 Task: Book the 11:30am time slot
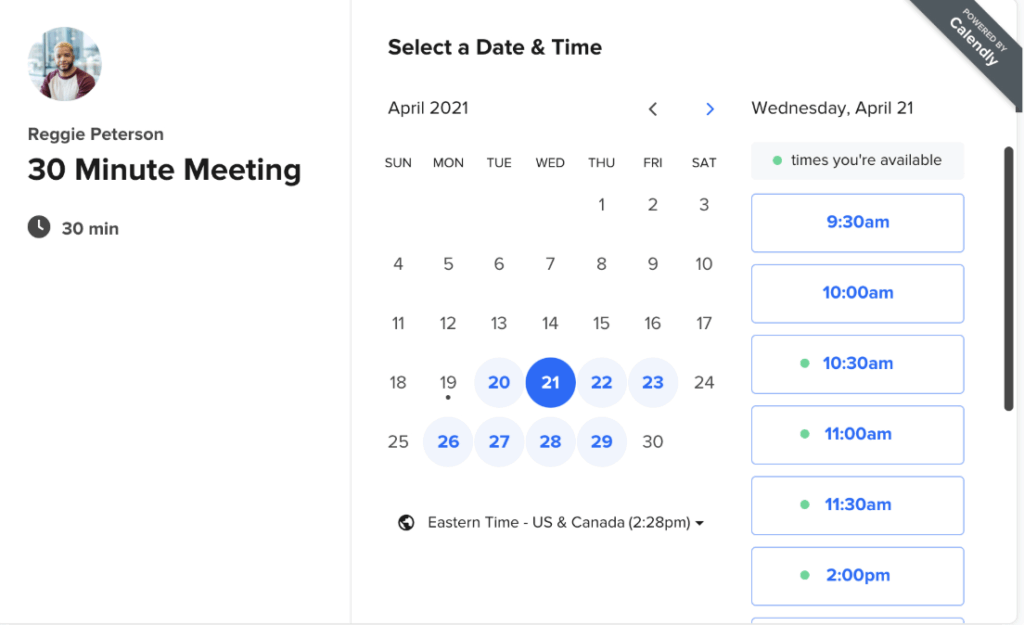[x=857, y=505]
